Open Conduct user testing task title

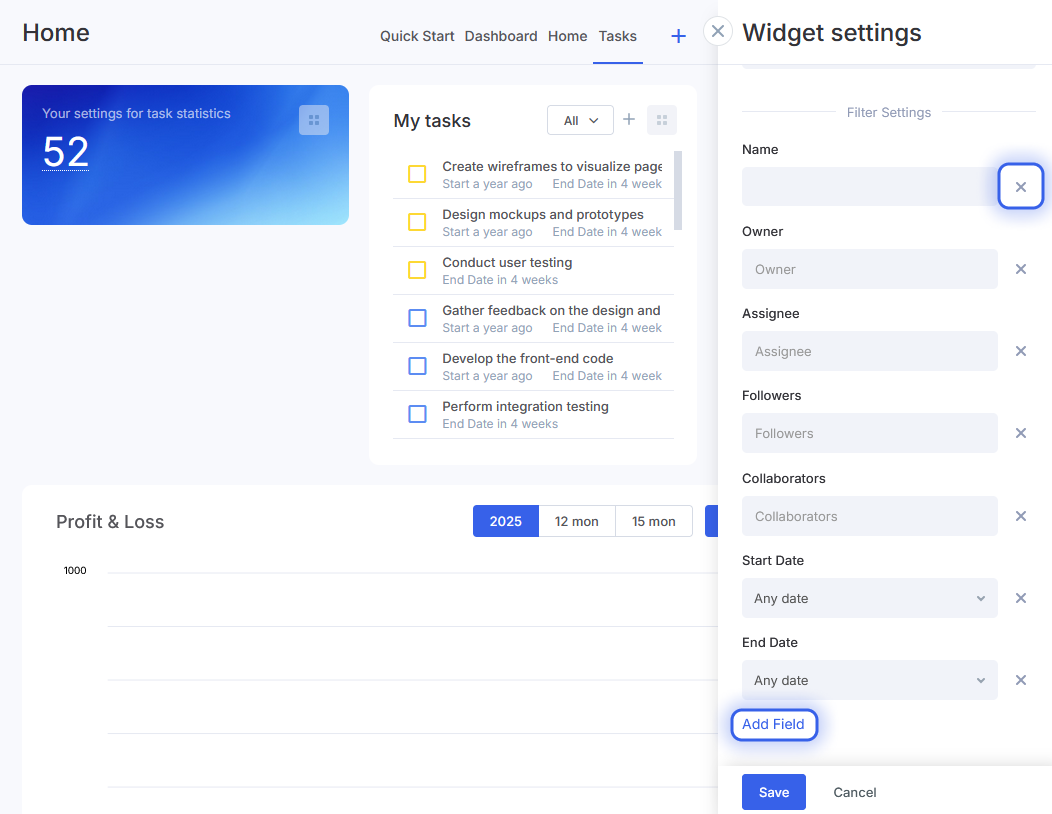tap(507, 262)
